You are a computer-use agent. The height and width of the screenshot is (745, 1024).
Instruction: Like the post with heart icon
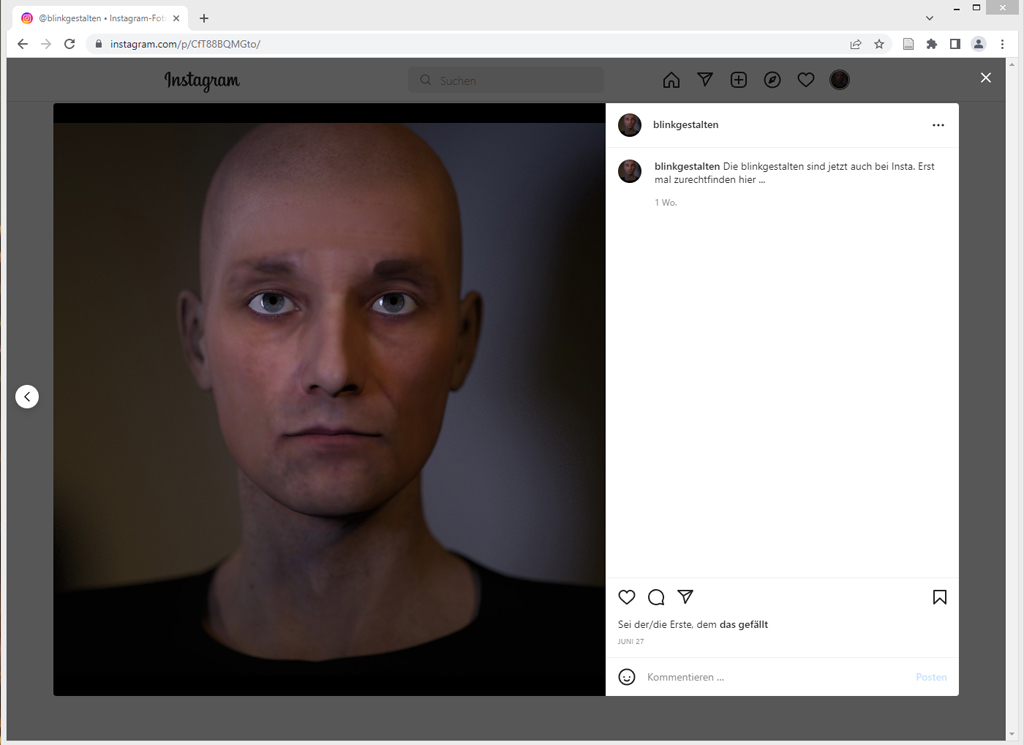[627, 597]
